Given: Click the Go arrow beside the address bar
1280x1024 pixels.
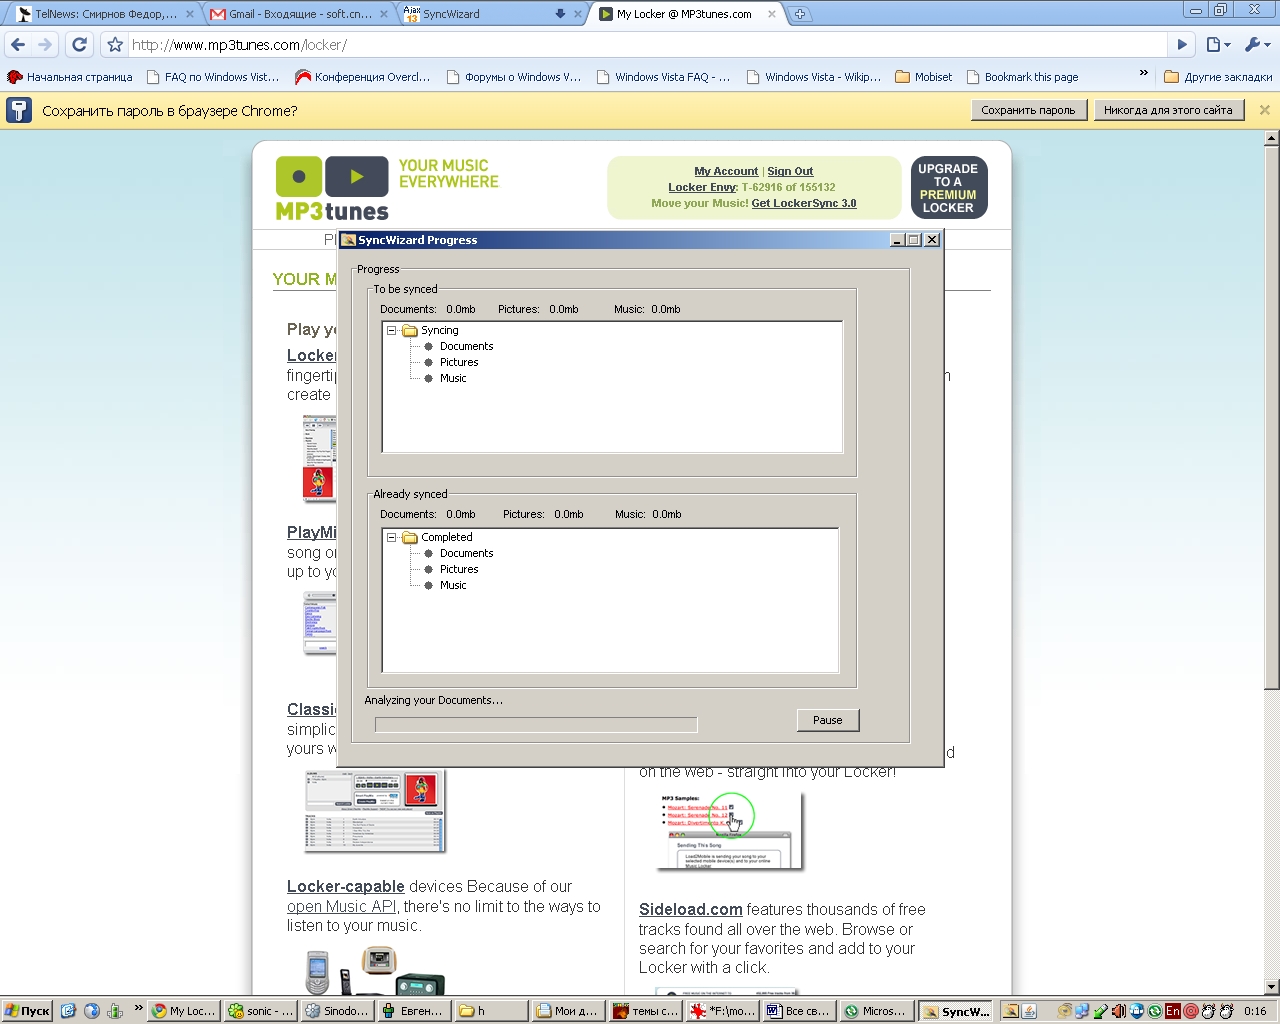Looking at the screenshot, I should (1182, 45).
